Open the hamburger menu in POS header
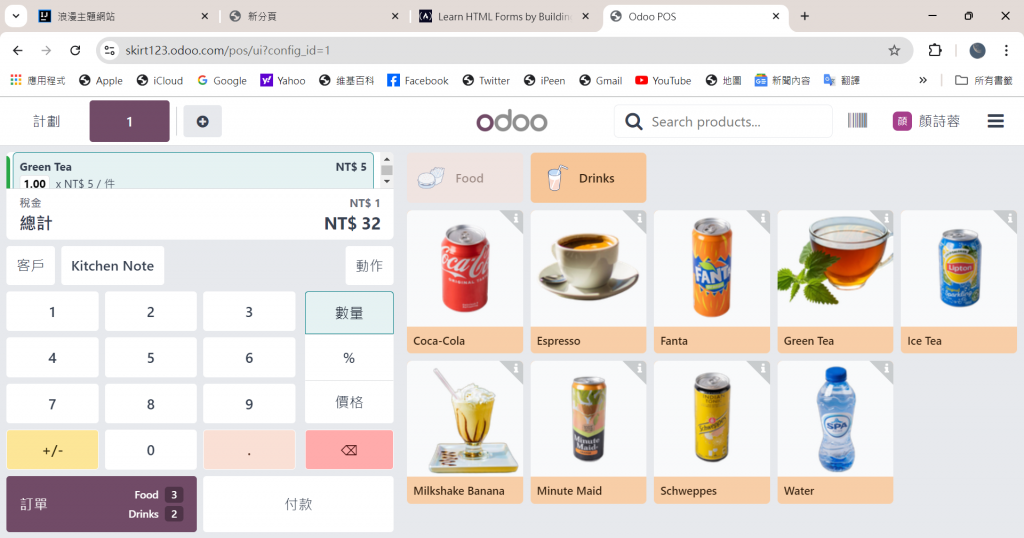The image size is (1024, 538). click(995, 121)
